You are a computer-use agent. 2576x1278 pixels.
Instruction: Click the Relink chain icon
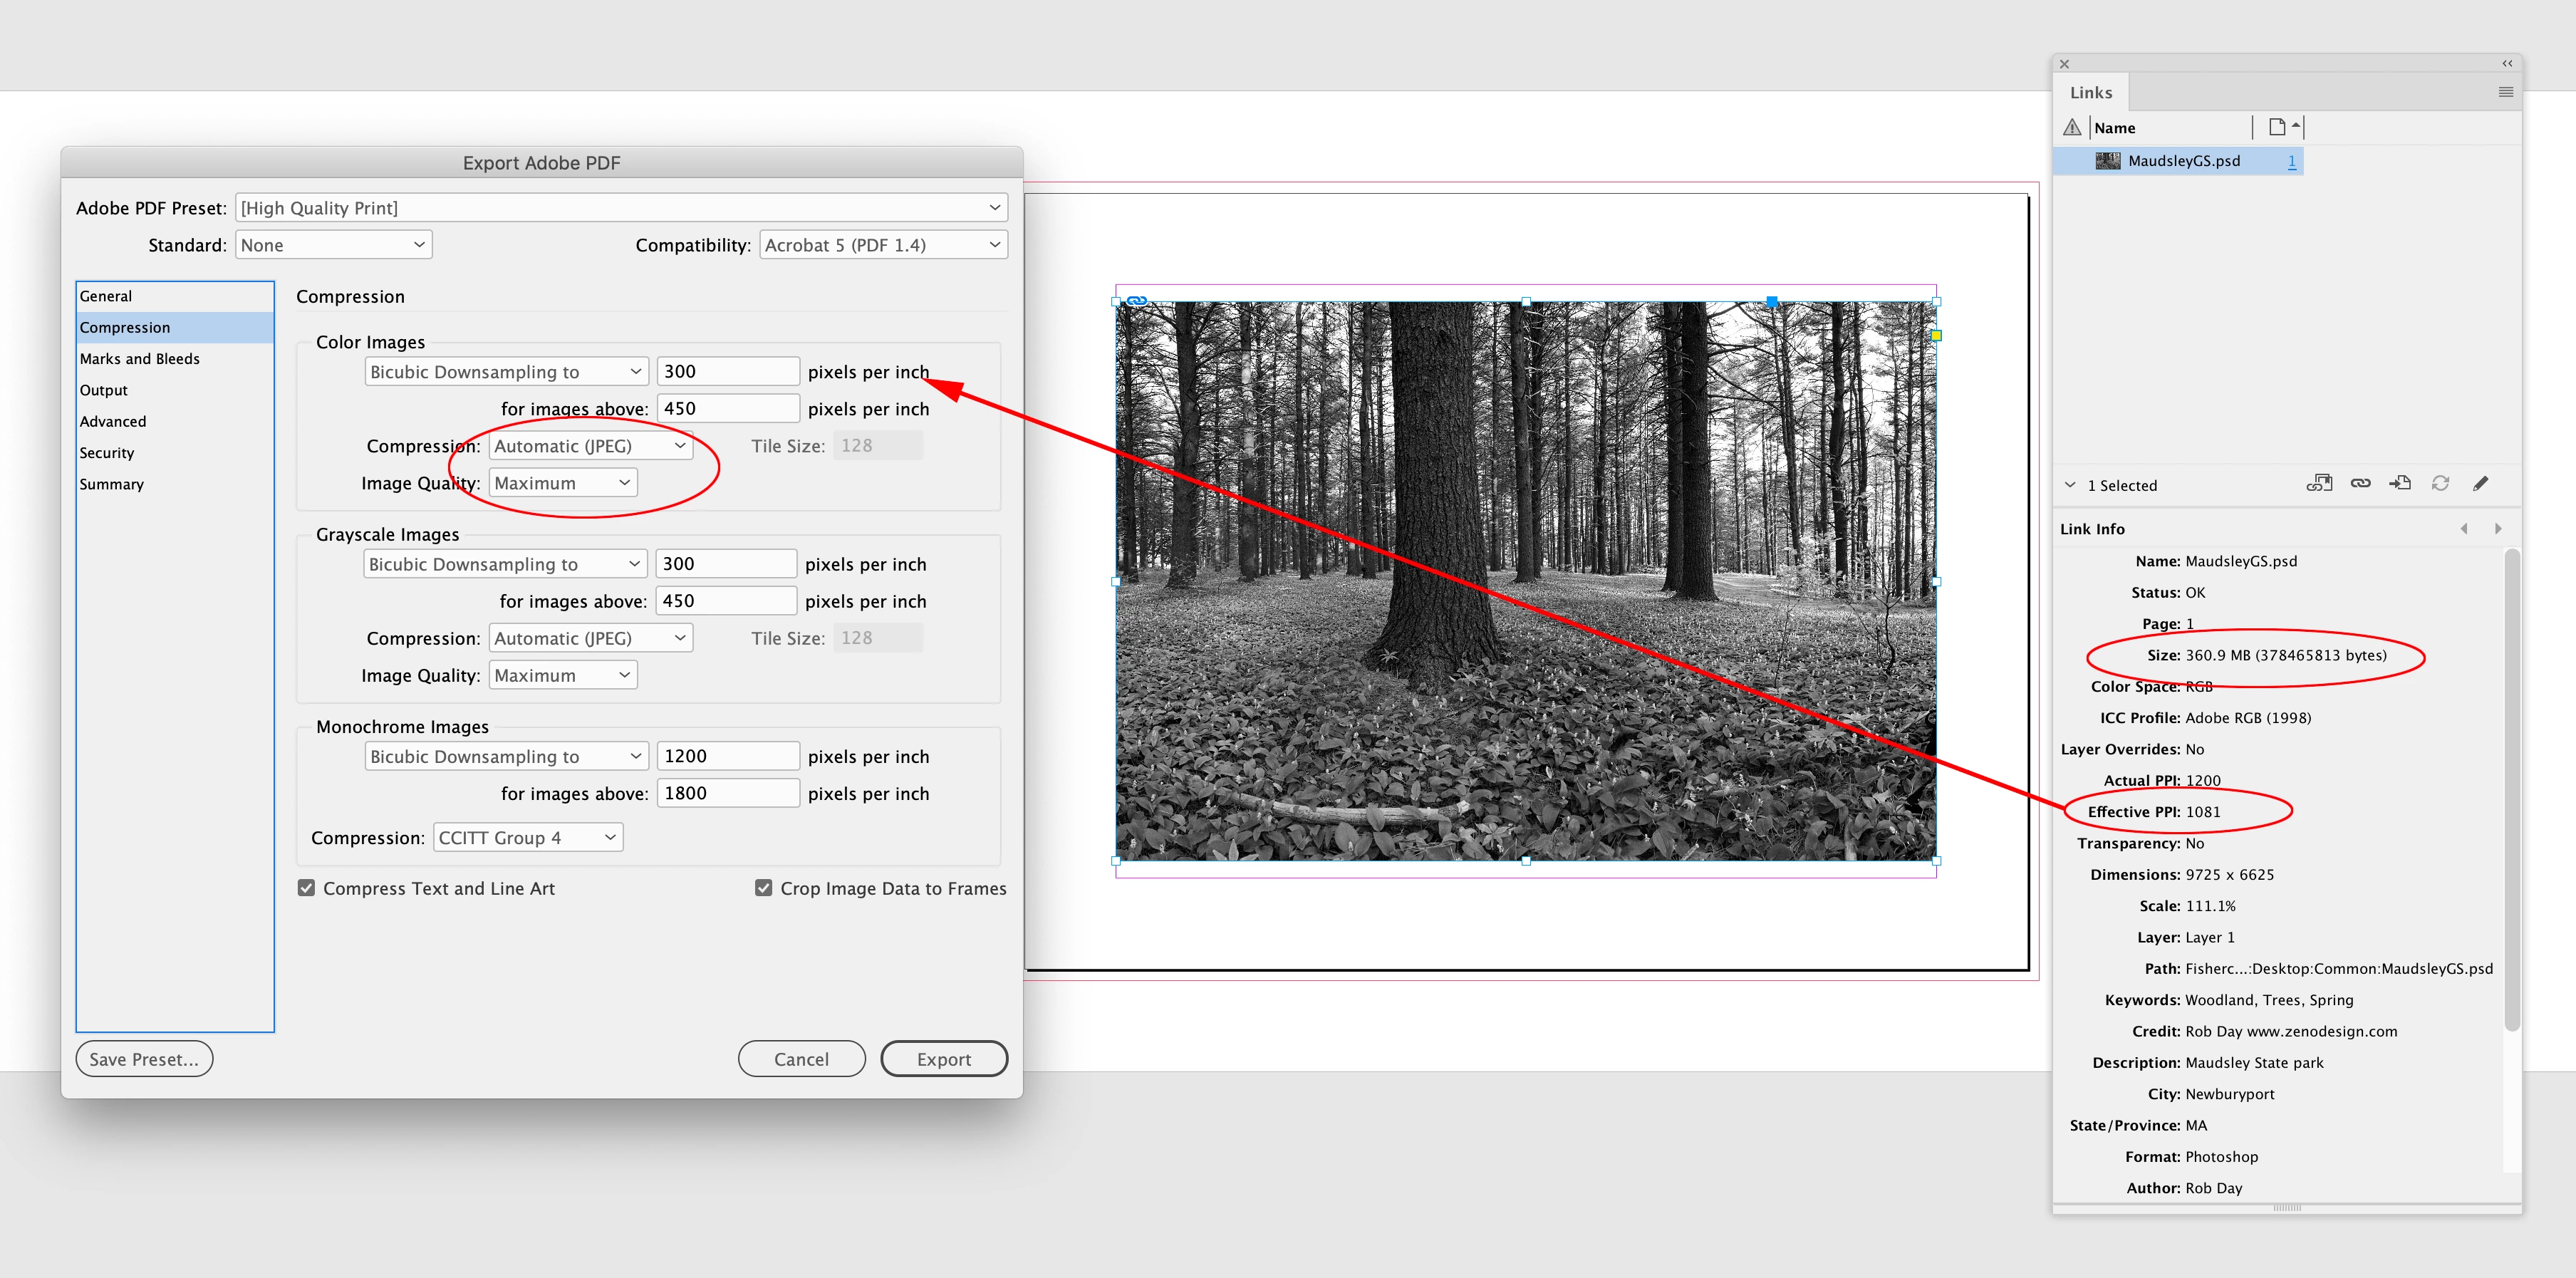click(x=2360, y=484)
